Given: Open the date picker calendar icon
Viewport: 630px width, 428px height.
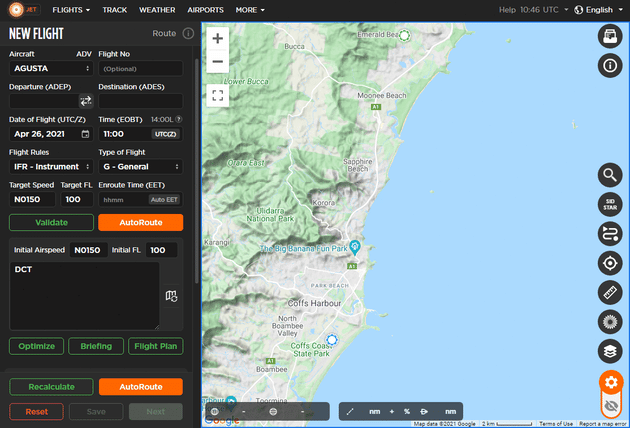Looking at the screenshot, I should [85, 134].
